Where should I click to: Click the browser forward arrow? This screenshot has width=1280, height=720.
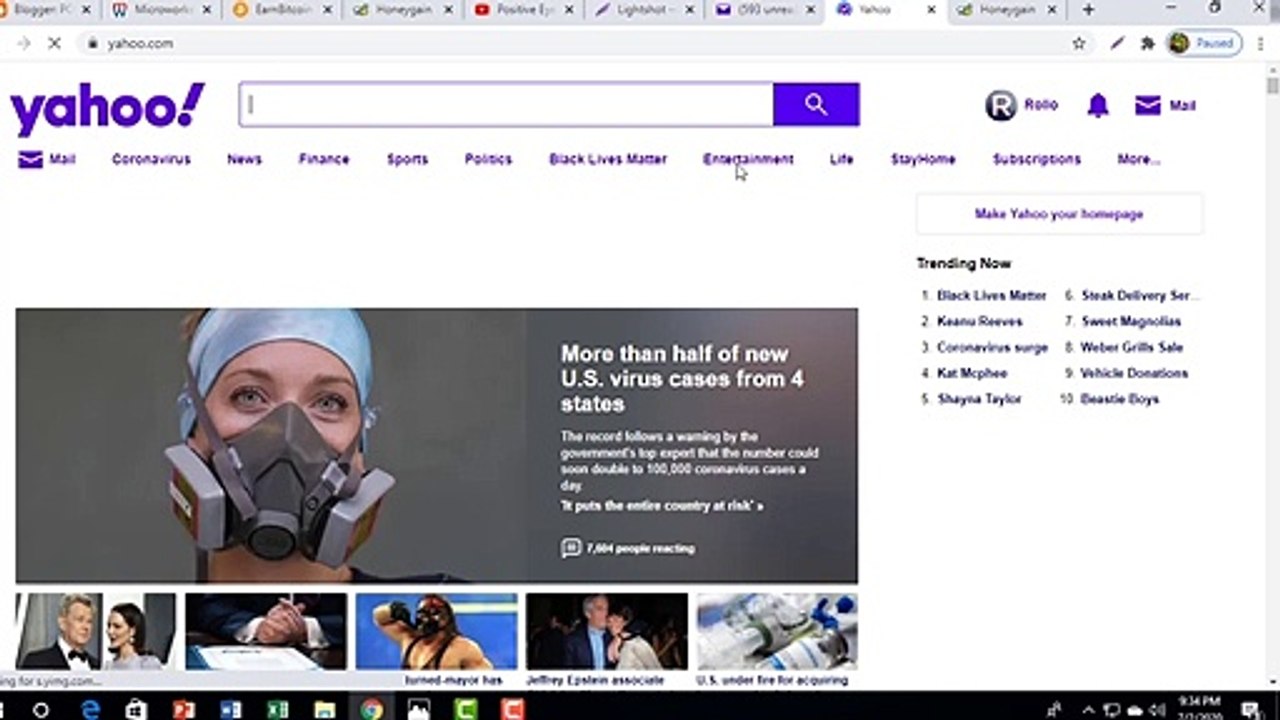24,43
